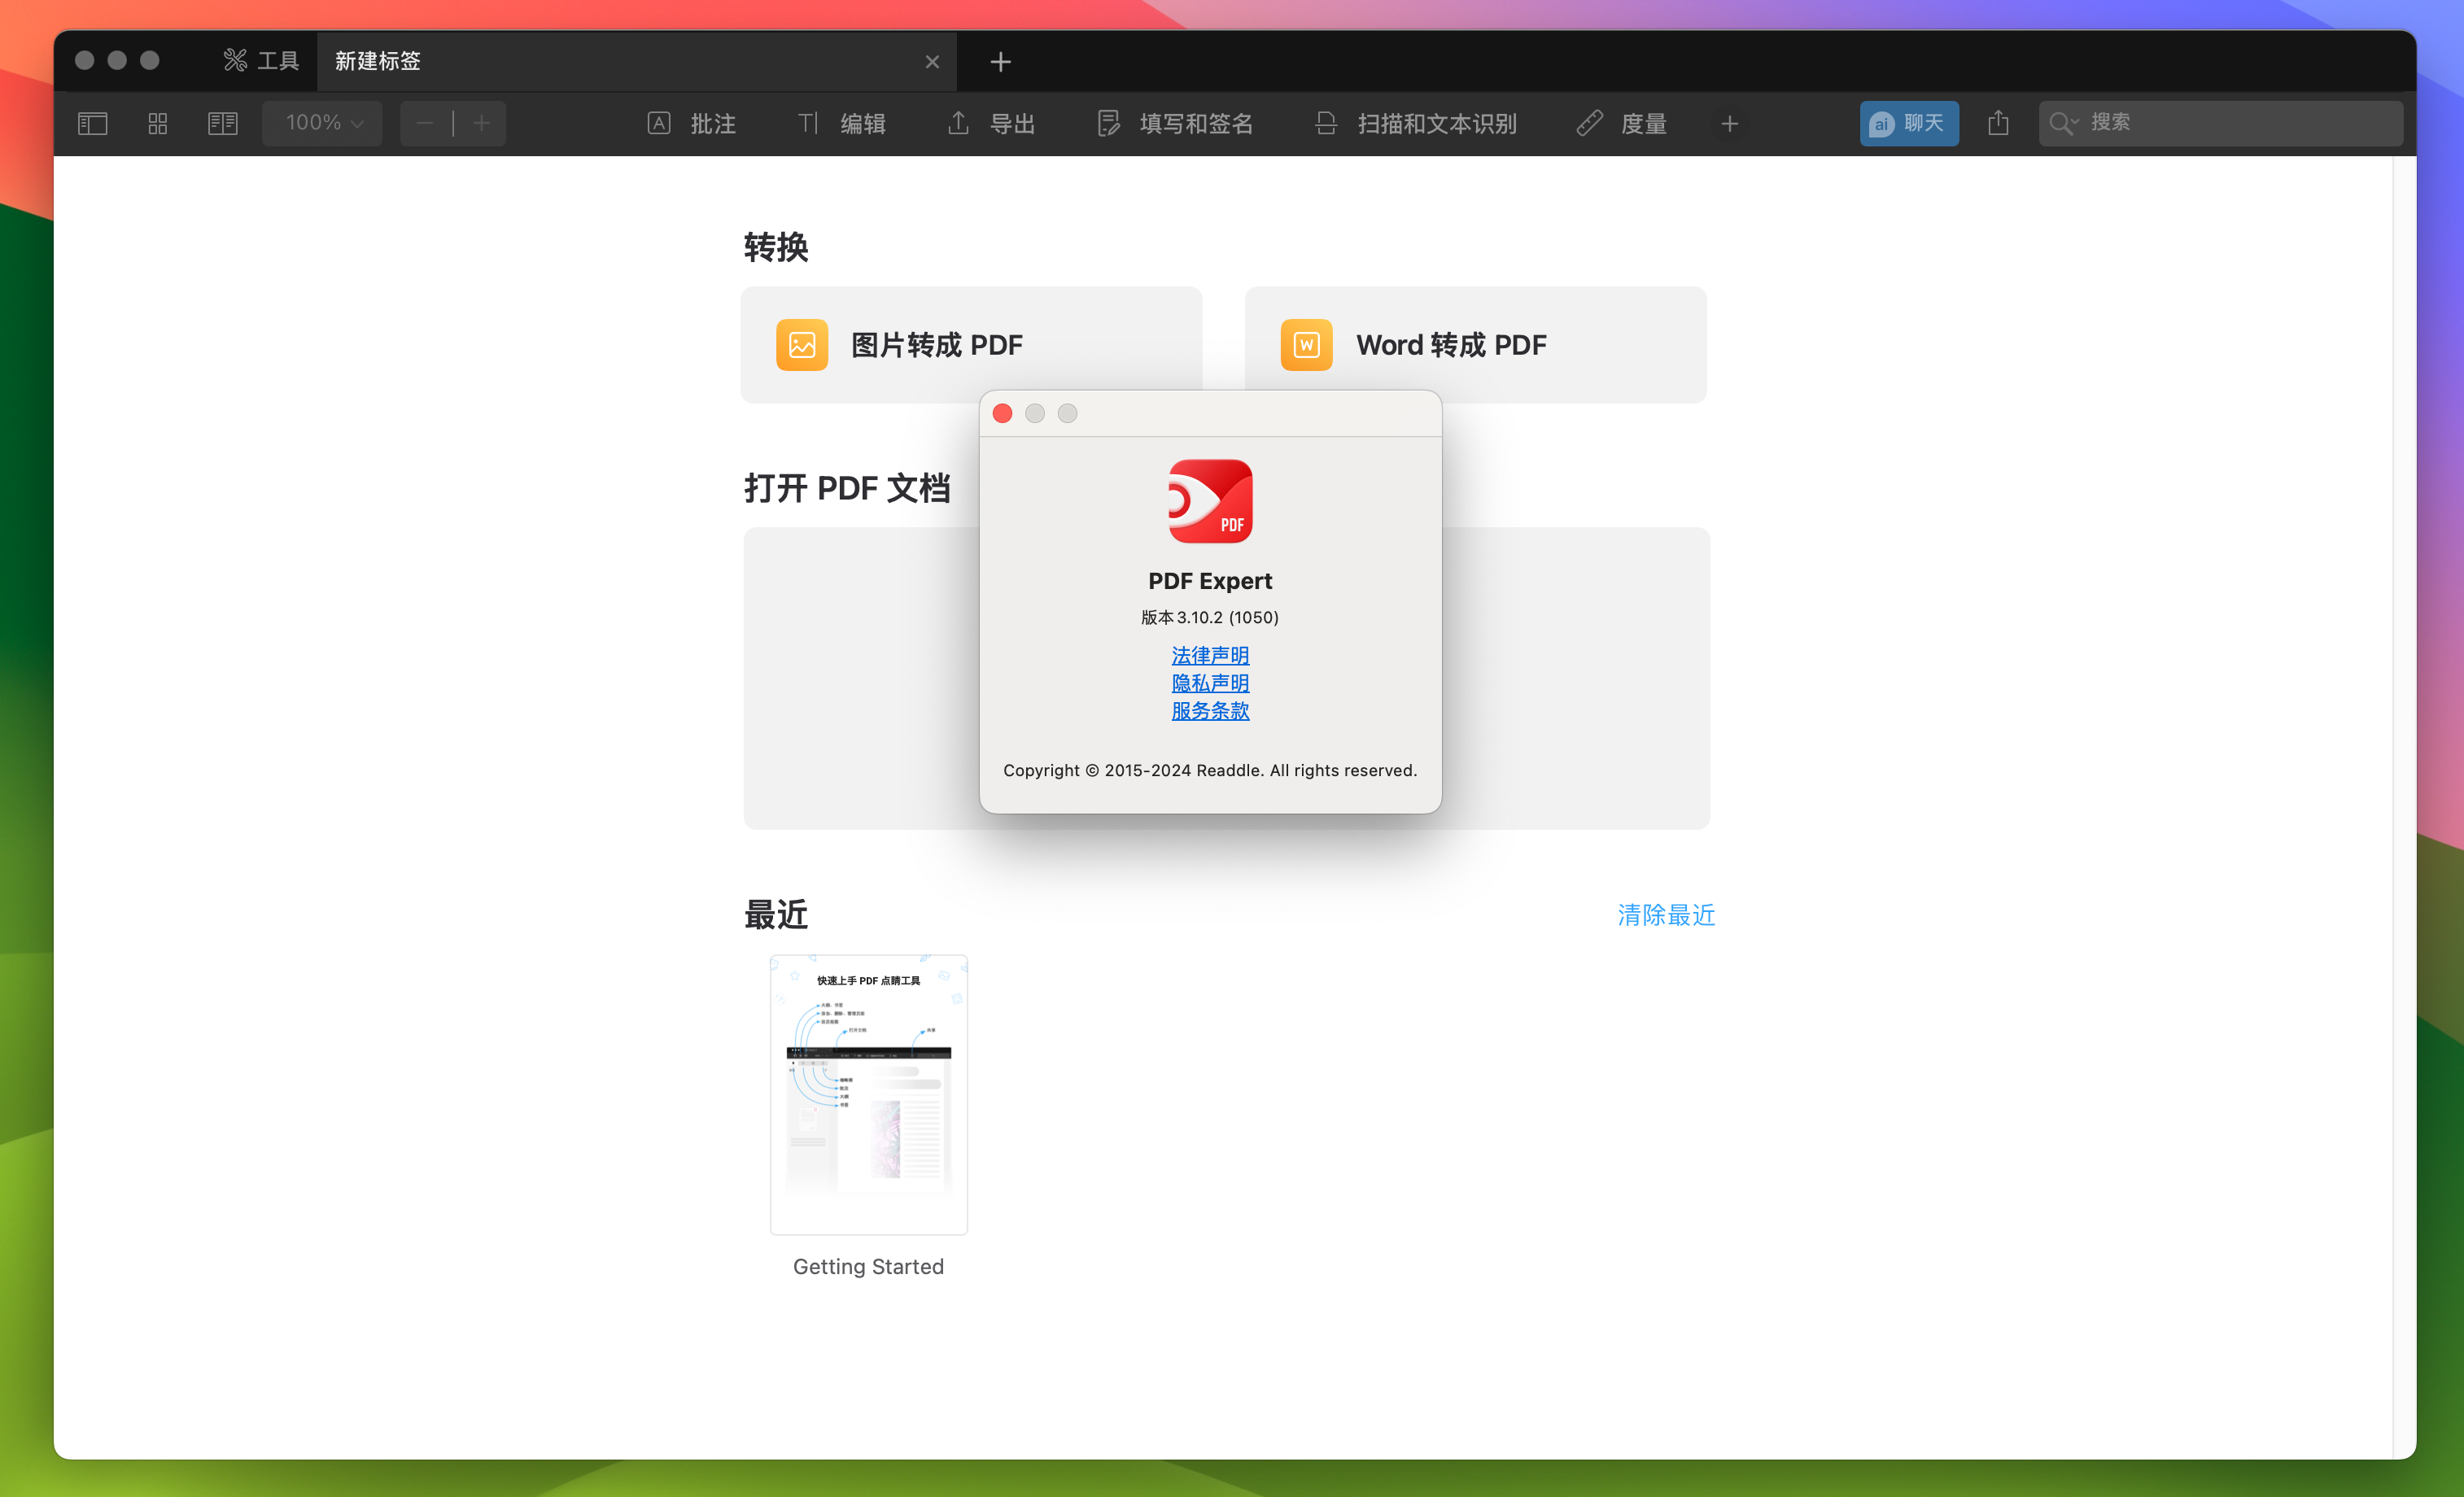Screen dimensions: 2464x1497
Task: Switch to page thumbnails grid view
Action: [x=157, y=123]
